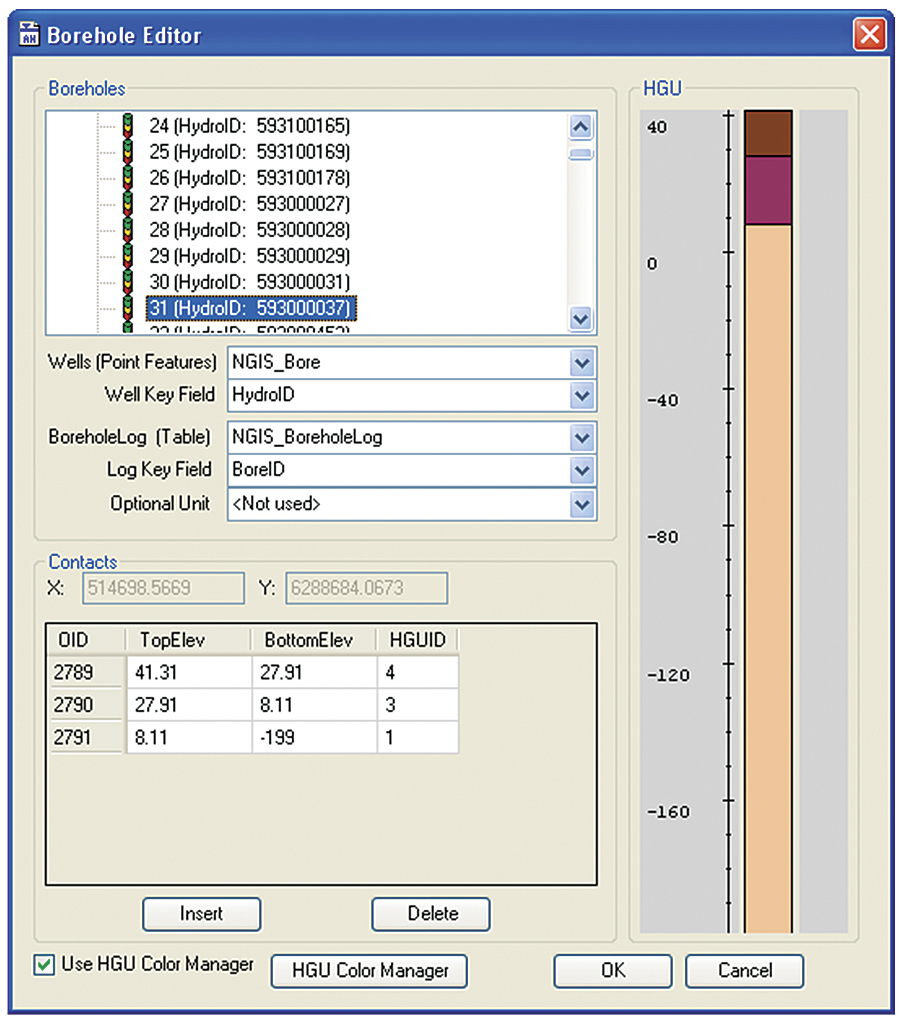Open the Wells (Point Features) dropdown
Image resolution: width=900 pixels, height=1020 pixels.
tap(582, 363)
